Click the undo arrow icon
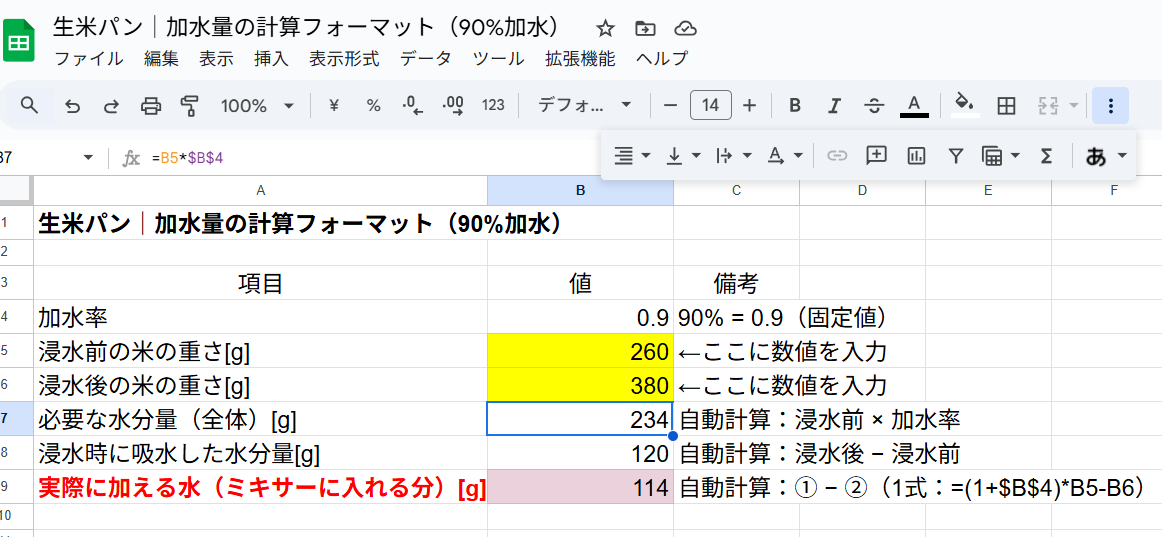Viewport: 1162px width, 537px height. click(72, 105)
